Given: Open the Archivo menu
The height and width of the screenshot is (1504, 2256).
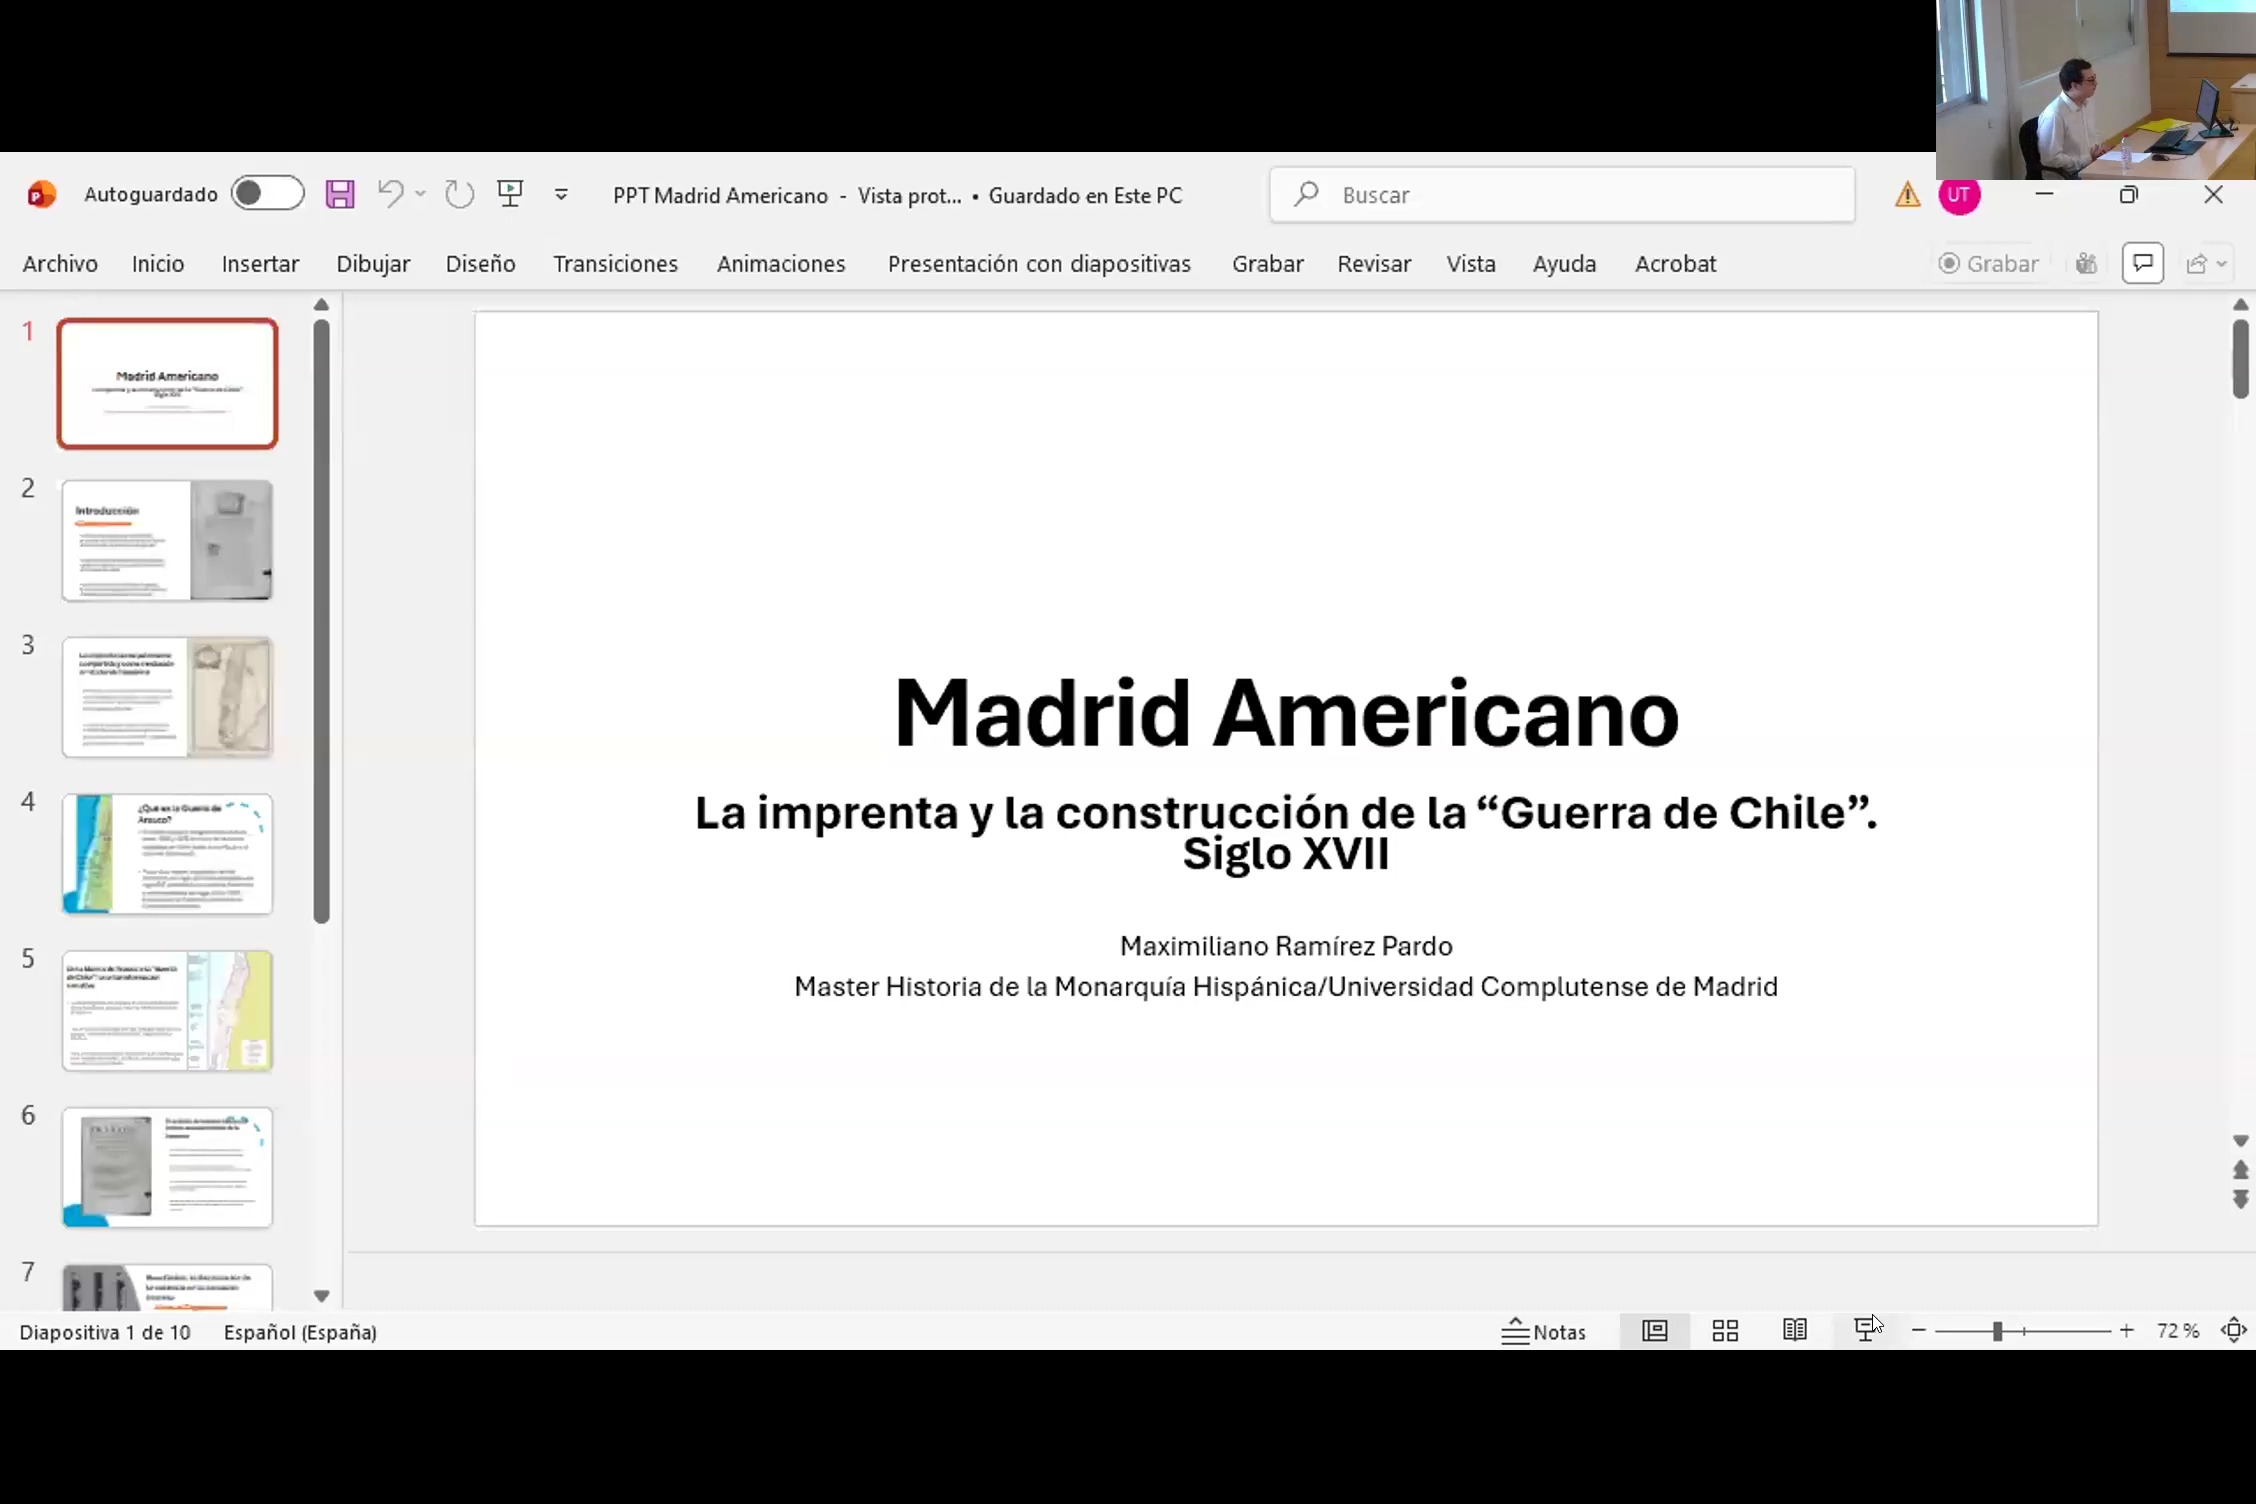Looking at the screenshot, I should (60, 264).
